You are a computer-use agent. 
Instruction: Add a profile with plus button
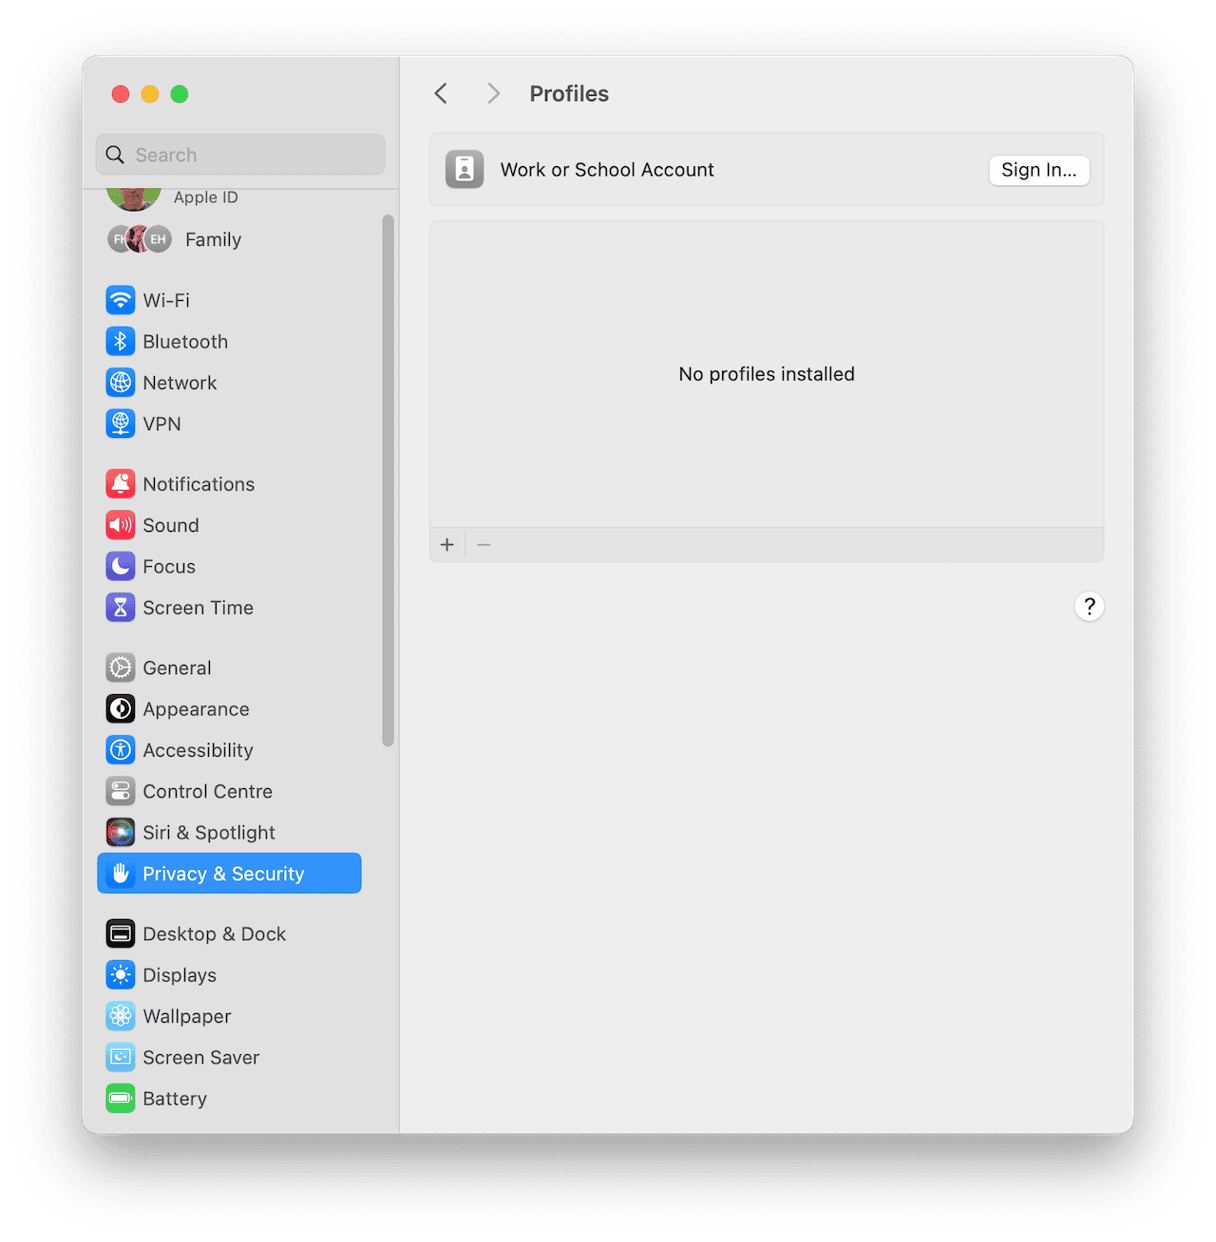pyautogui.click(x=447, y=545)
